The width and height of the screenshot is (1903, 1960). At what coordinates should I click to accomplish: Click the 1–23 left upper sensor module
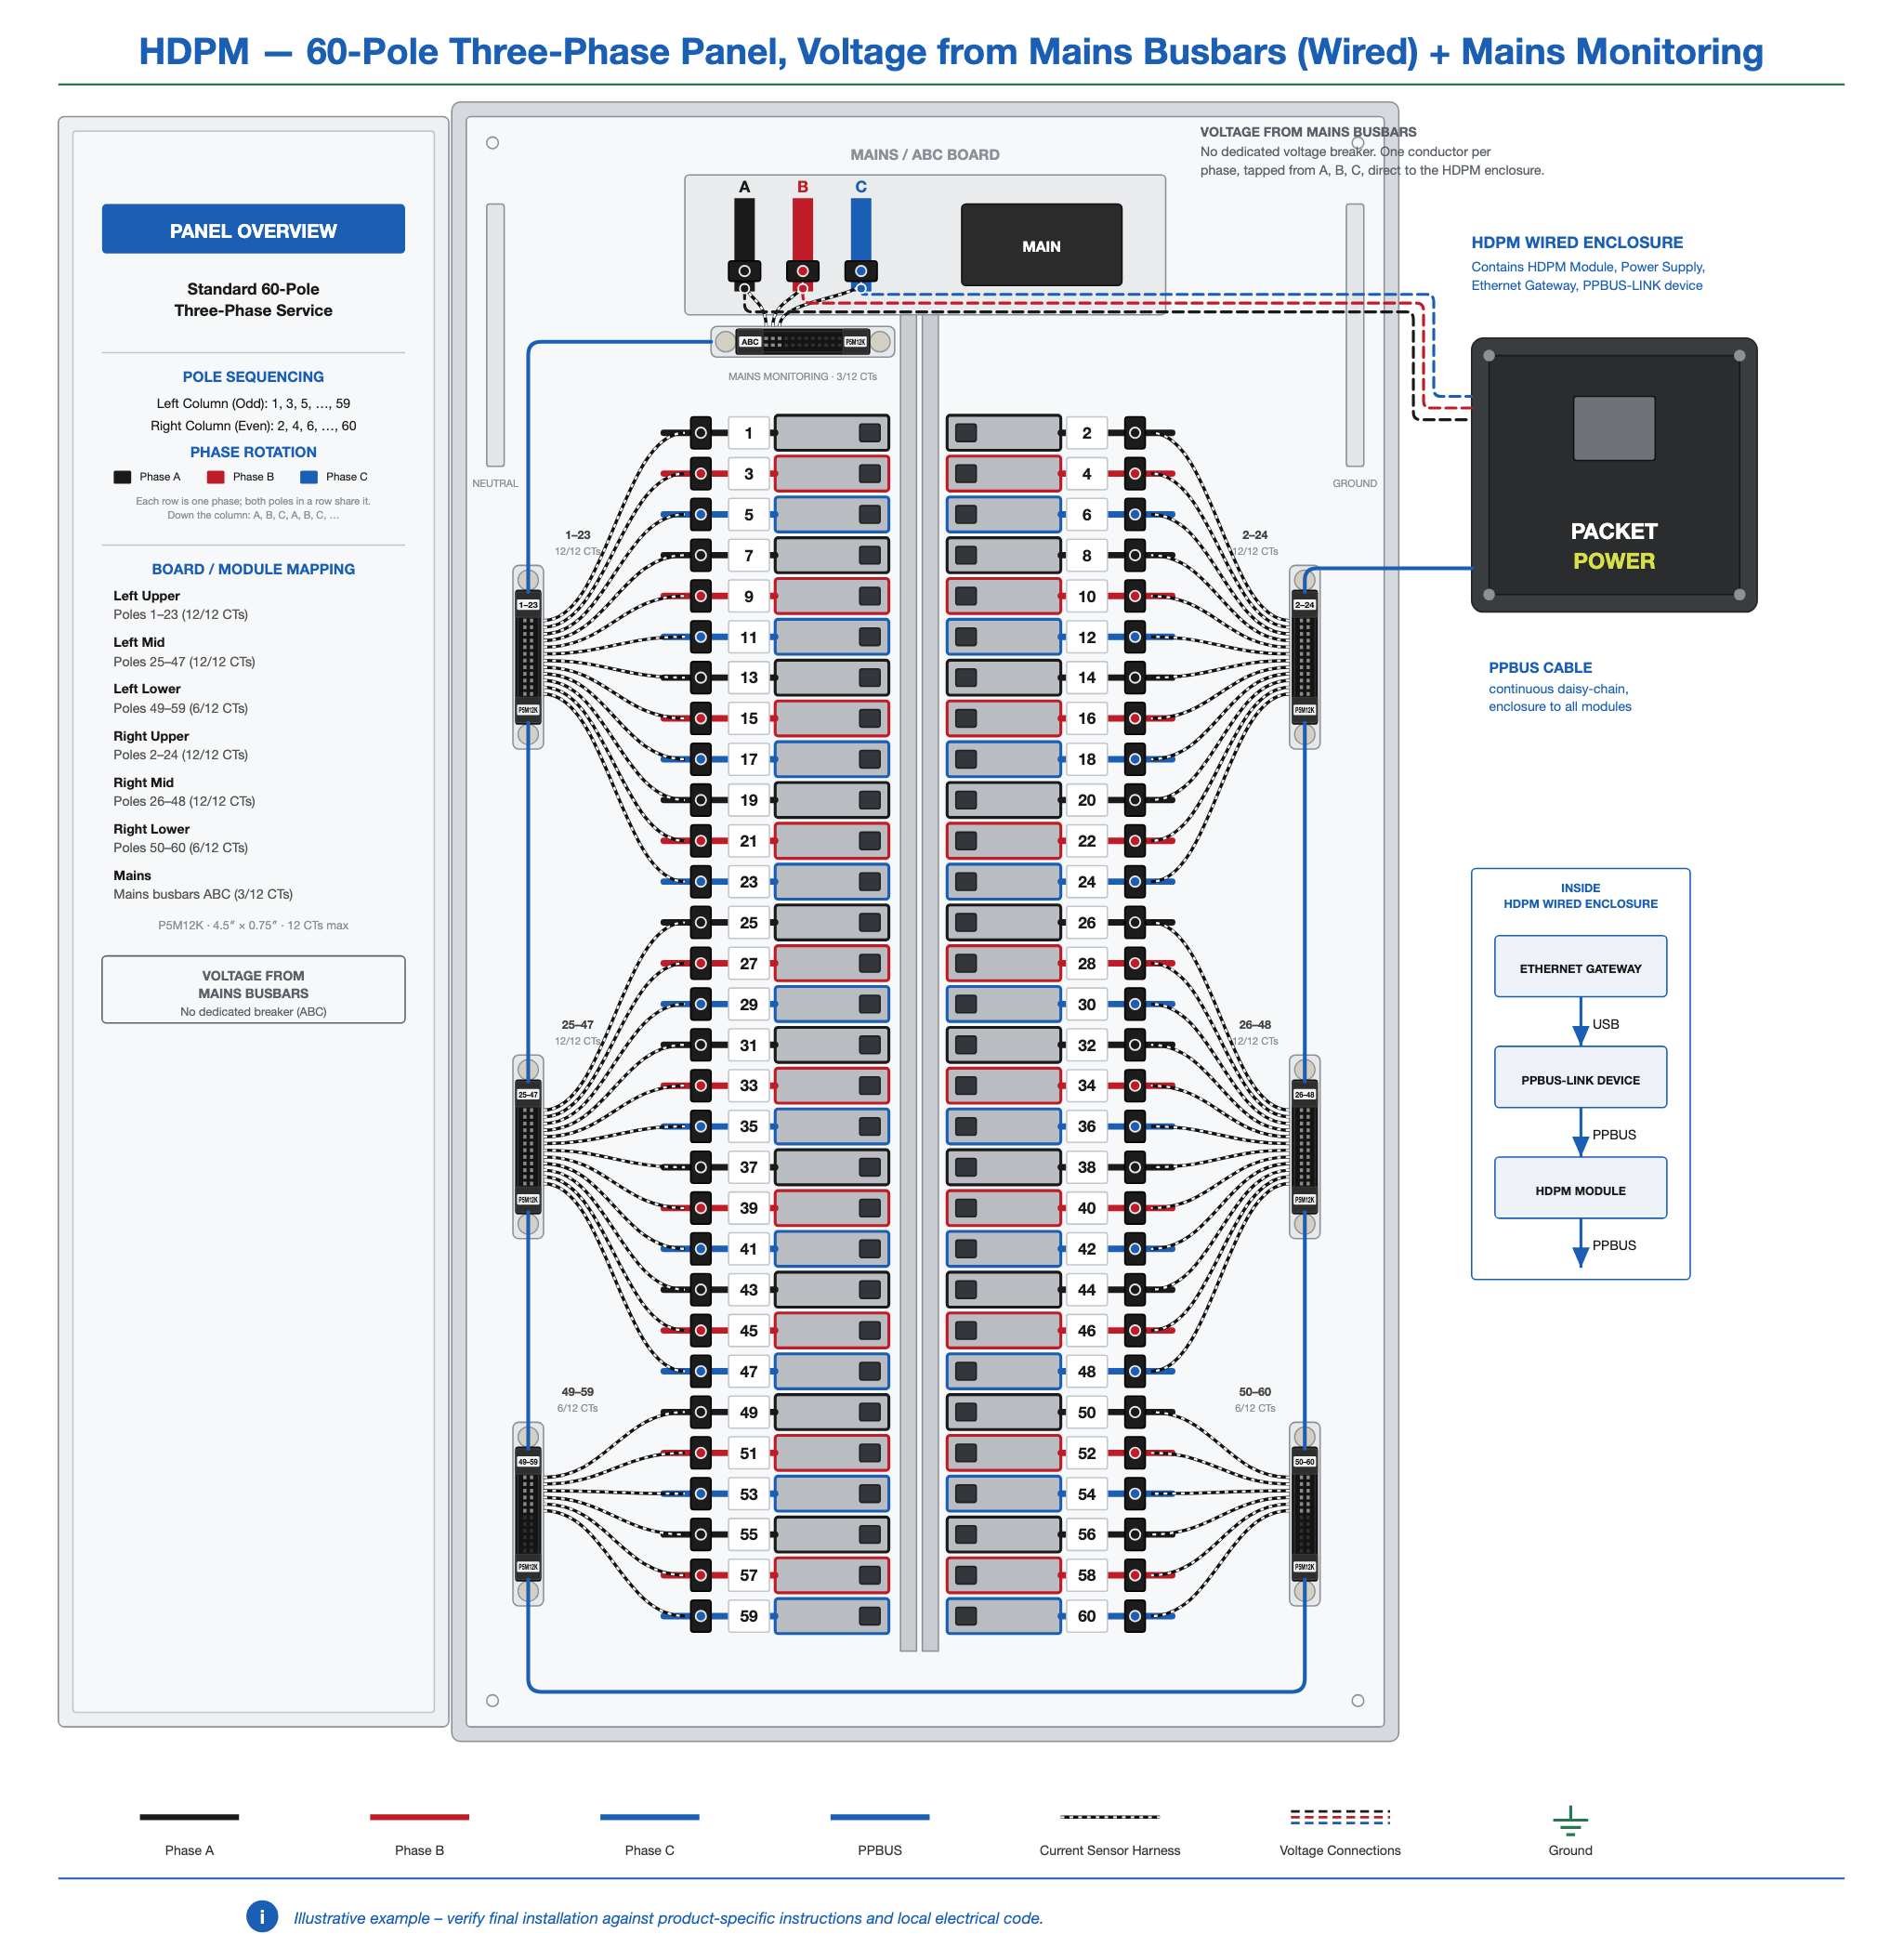[528, 657]
